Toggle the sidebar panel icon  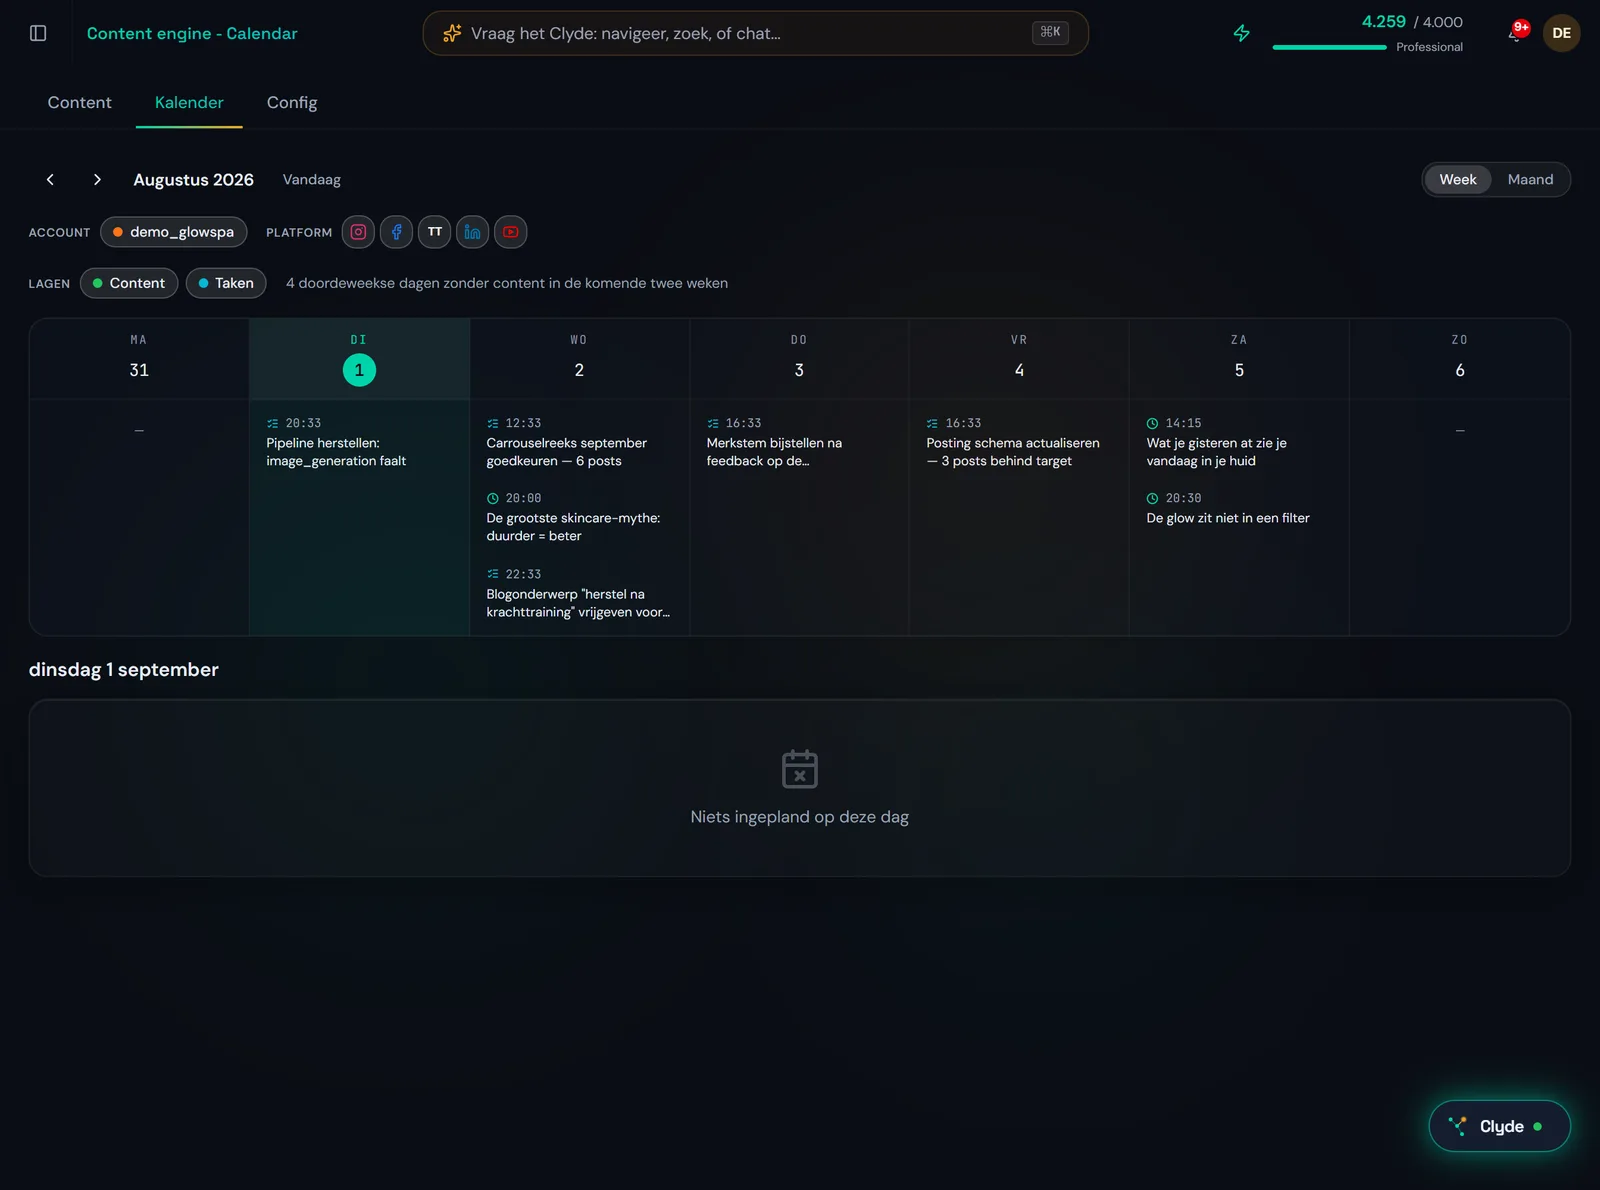tap(38, 33)
